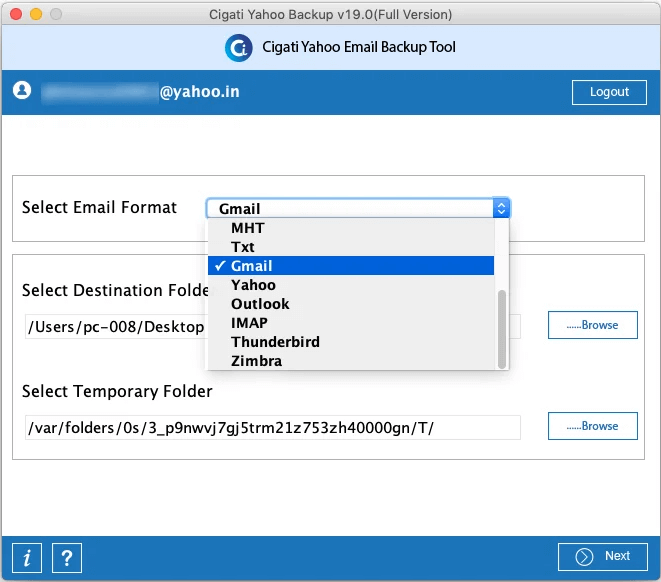Select the checked Gmail option
This screenshot has height=582, width=661.
[351, 266]
